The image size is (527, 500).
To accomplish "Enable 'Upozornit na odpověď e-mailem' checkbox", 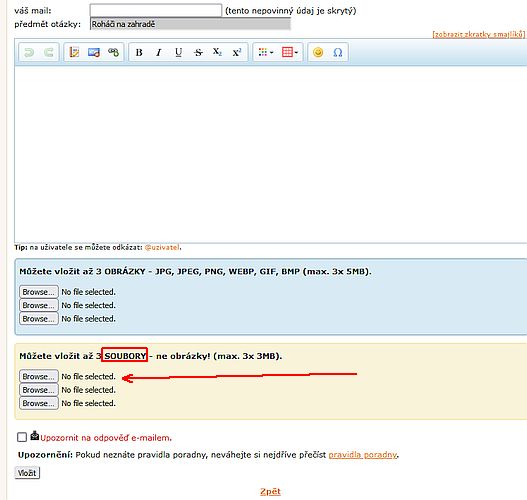I will [22, 437].
